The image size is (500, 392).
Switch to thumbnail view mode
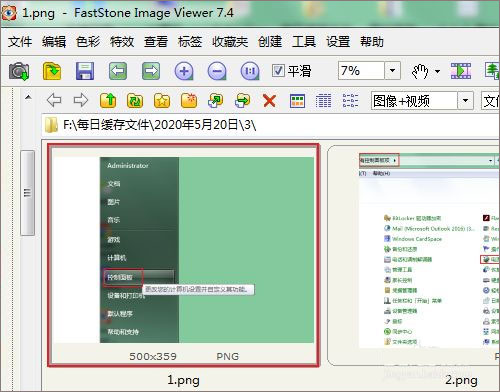(297, 100)
